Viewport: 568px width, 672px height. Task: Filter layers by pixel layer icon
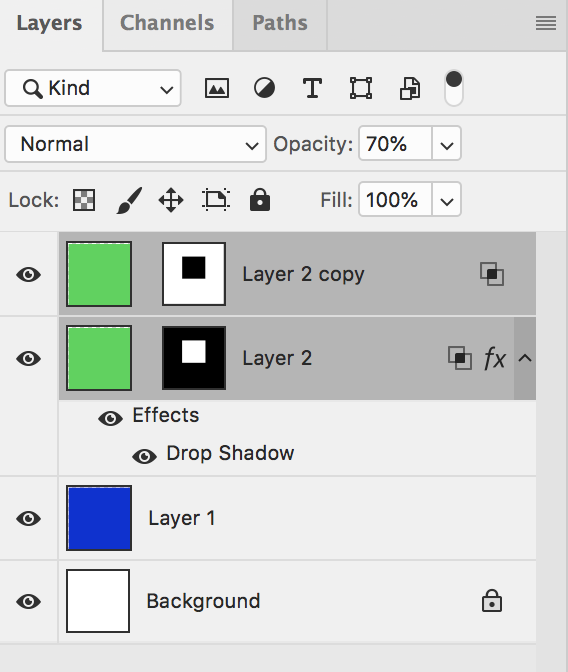coord(216,88)
